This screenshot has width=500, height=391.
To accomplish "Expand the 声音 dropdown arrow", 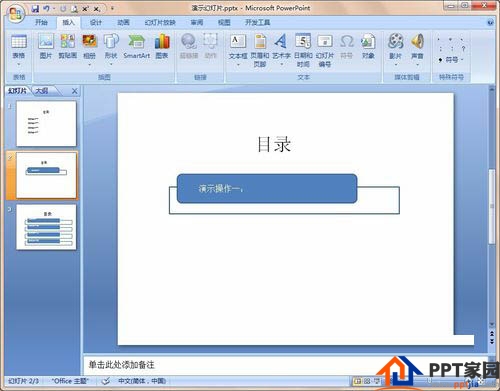I will pyautogui.click(x=417, y=64).
